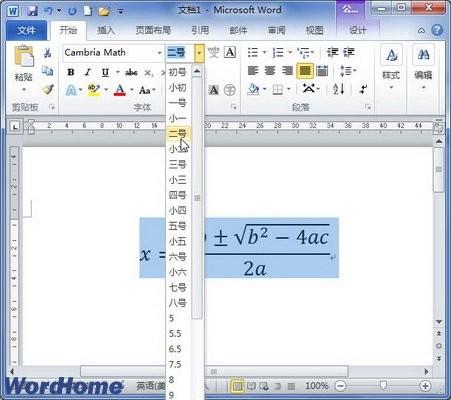This screenshot has width=451, height=400.
Task: Select font size 五号 from list
Action: point(179,226)
